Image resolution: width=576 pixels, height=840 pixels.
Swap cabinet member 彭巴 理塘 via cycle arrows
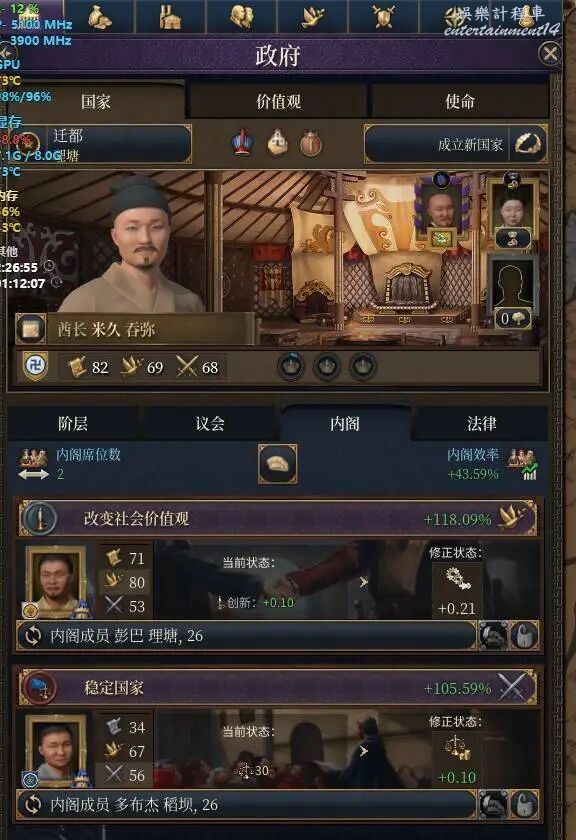coord(33,636)
